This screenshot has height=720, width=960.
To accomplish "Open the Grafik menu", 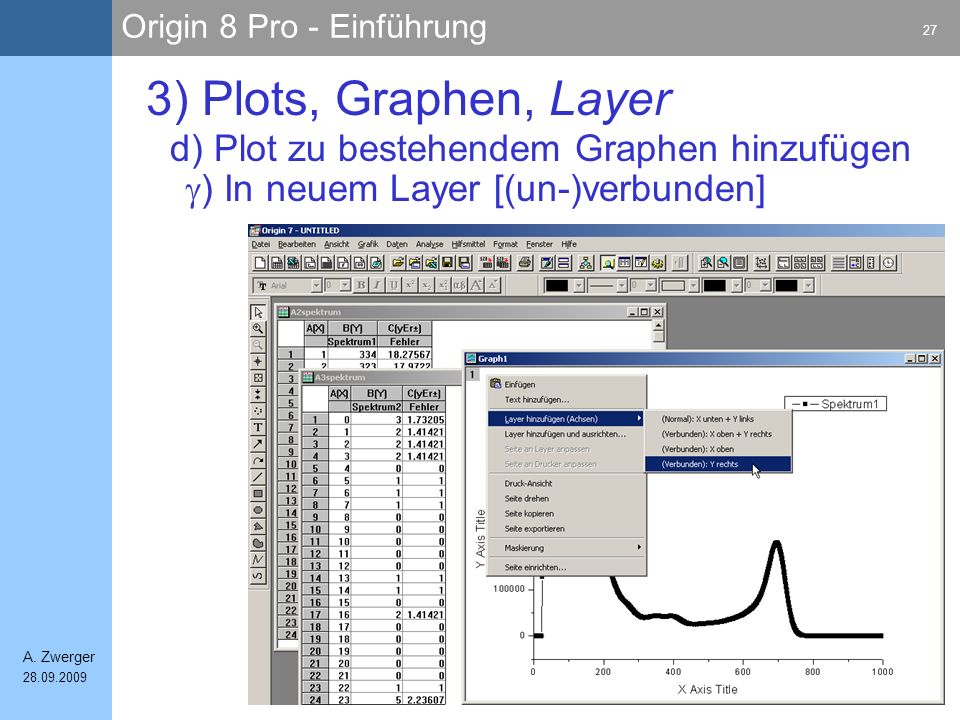I will coord(368,244).
